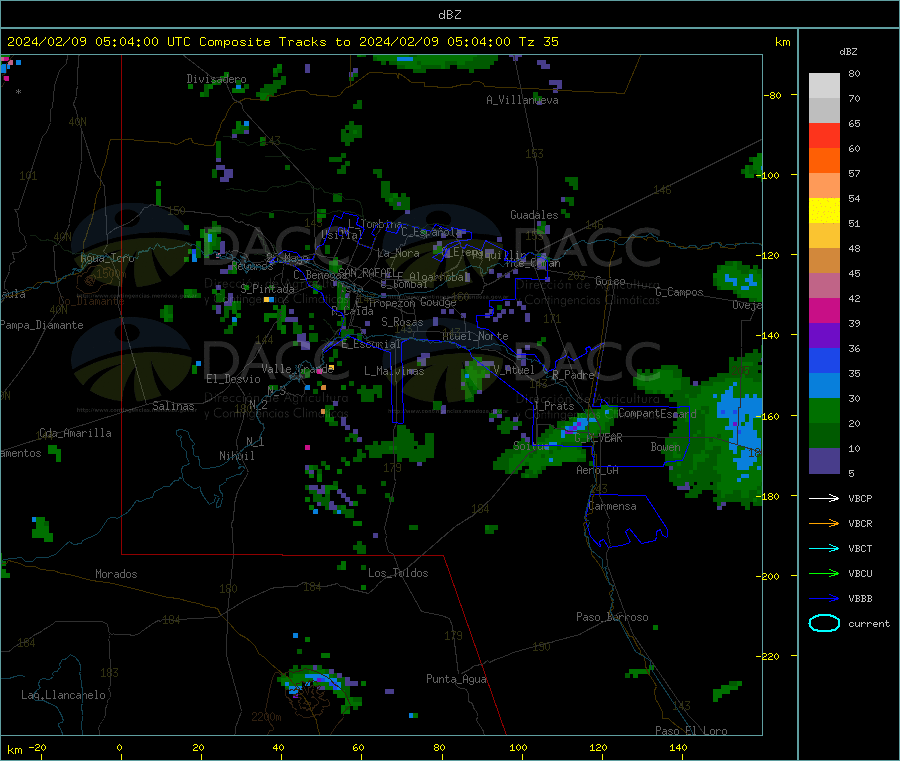This screenshot has width=900, height=761.
Task: Click the large blue-core echo at east edge
Action: tap(717, 430)
